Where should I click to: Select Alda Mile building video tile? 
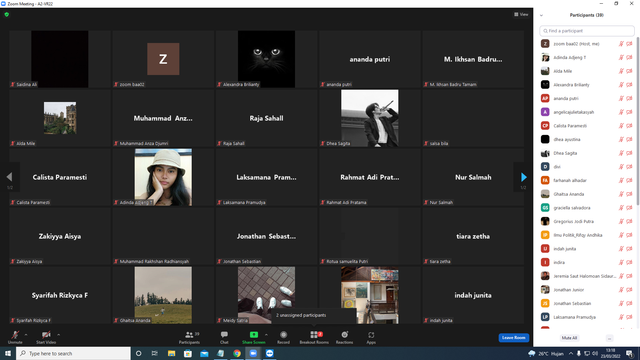coord(60,118)
